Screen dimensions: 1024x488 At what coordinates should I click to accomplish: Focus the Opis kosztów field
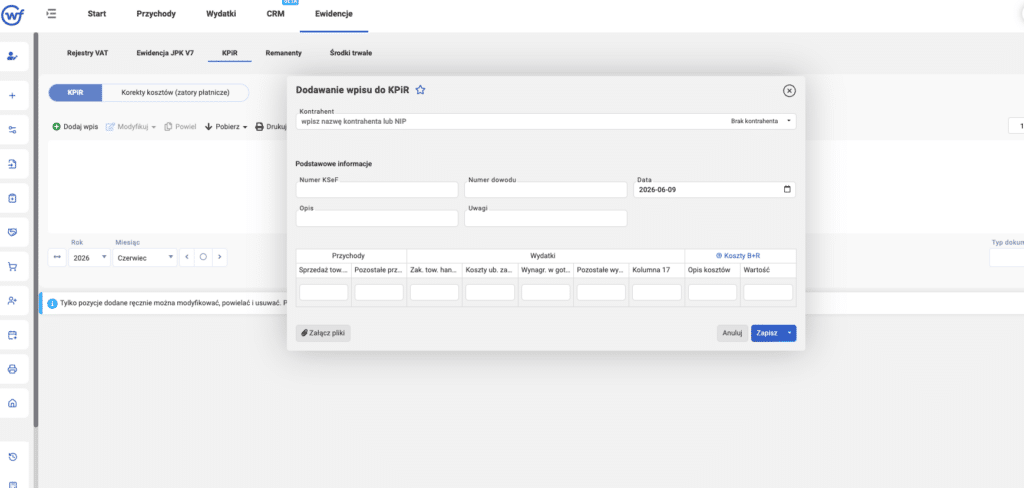click(712, 292)
